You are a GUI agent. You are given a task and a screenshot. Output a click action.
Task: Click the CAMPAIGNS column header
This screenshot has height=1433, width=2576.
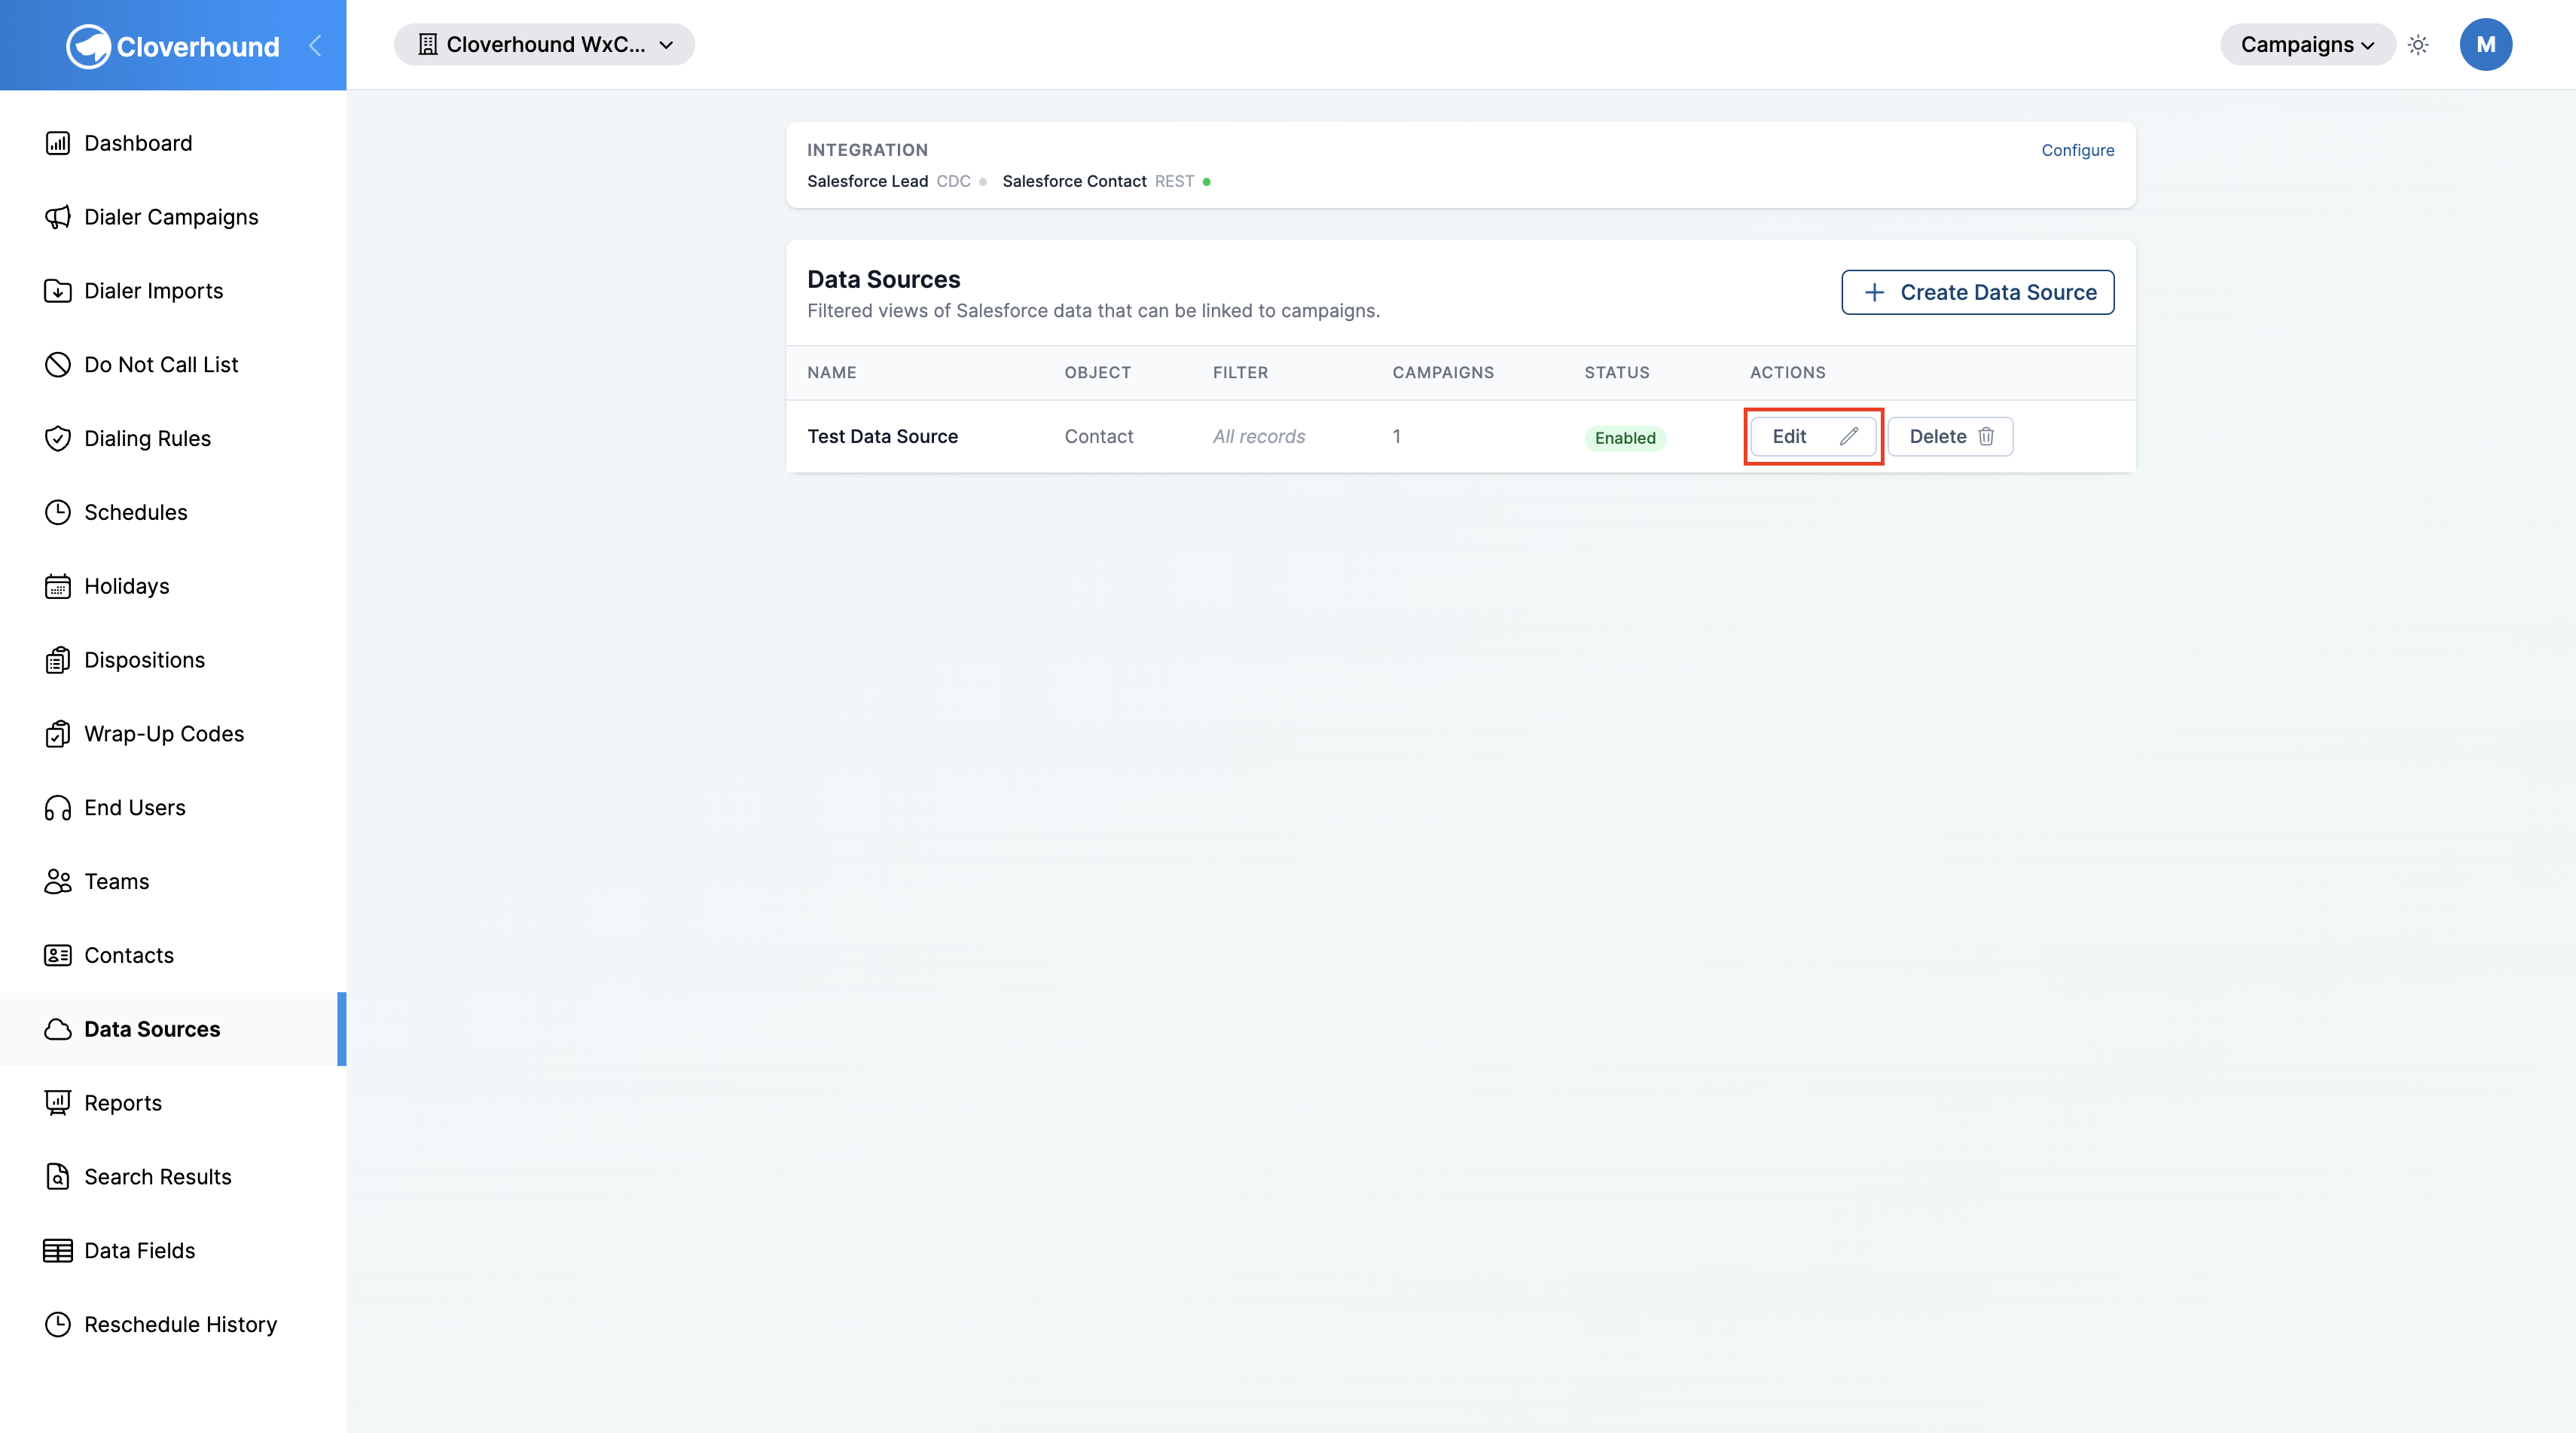tap(1442, 372)
